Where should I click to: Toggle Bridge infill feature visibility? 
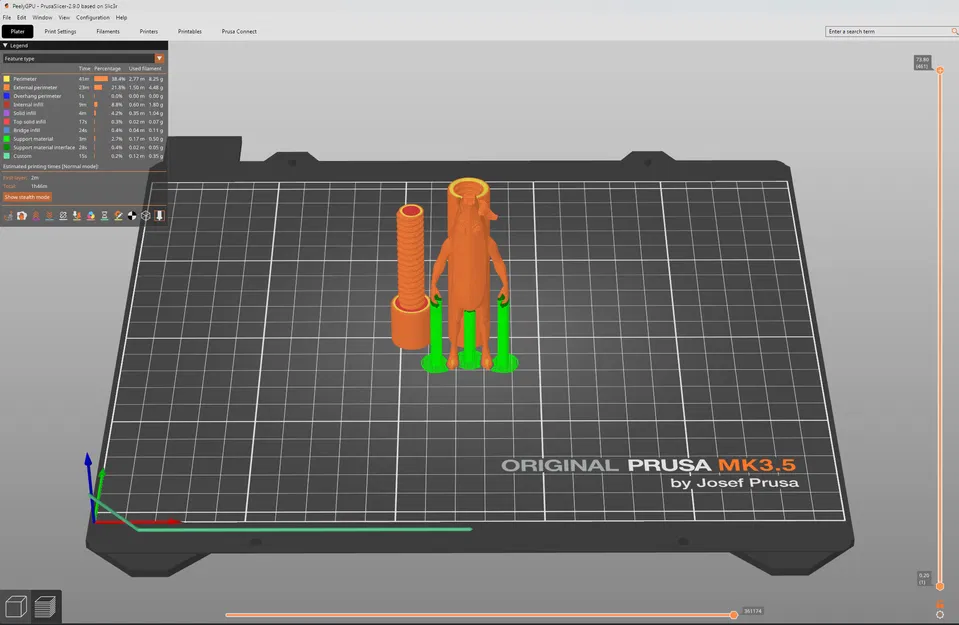pos(83,130)
